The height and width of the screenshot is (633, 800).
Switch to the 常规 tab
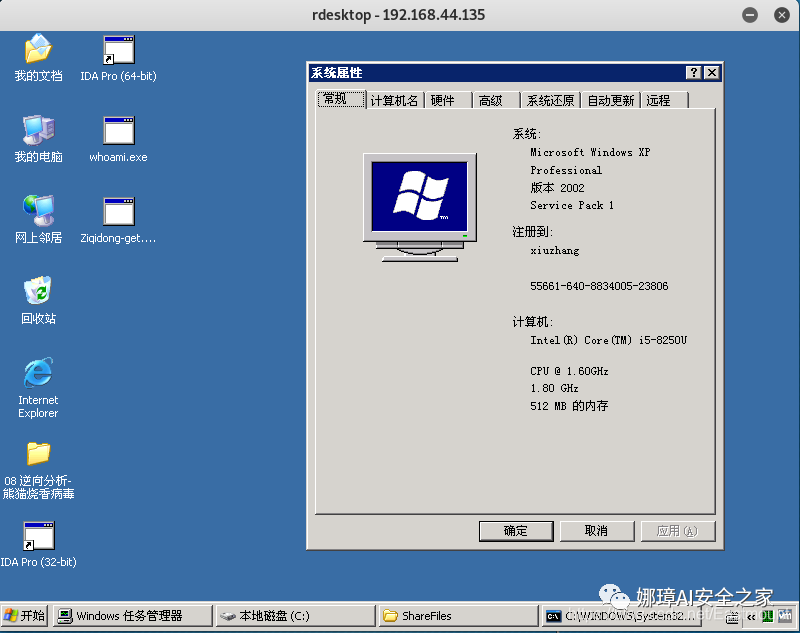[341, 99]
